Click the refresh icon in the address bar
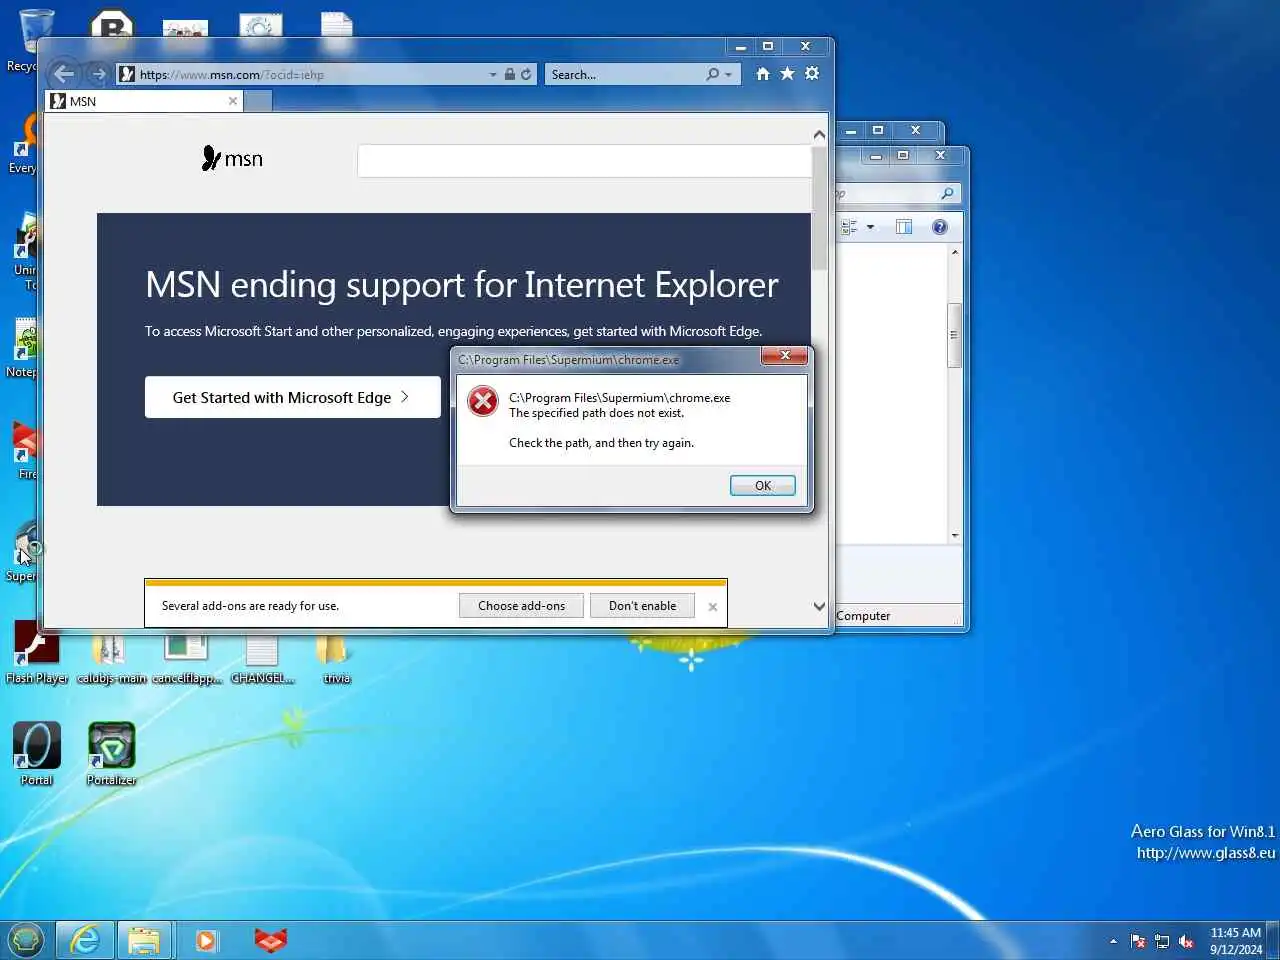The image size is (1280, 960). [526, 74]
